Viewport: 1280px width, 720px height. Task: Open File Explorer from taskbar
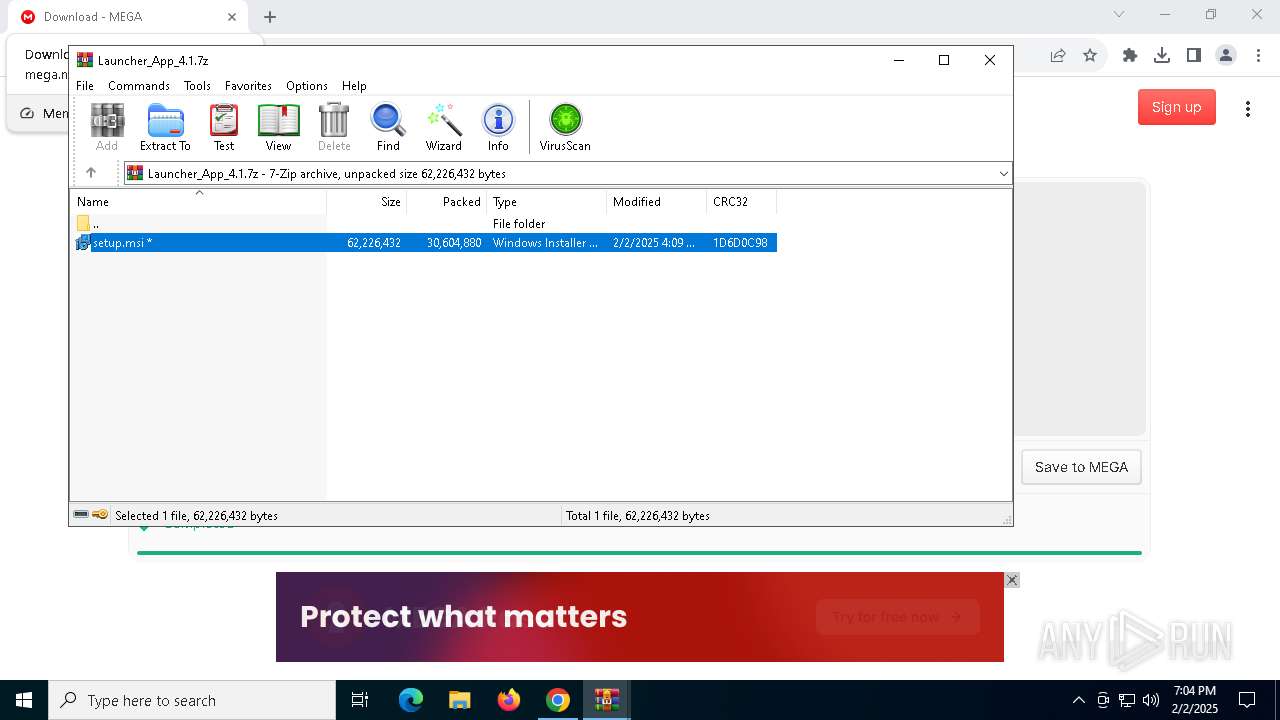click(460, 700)
